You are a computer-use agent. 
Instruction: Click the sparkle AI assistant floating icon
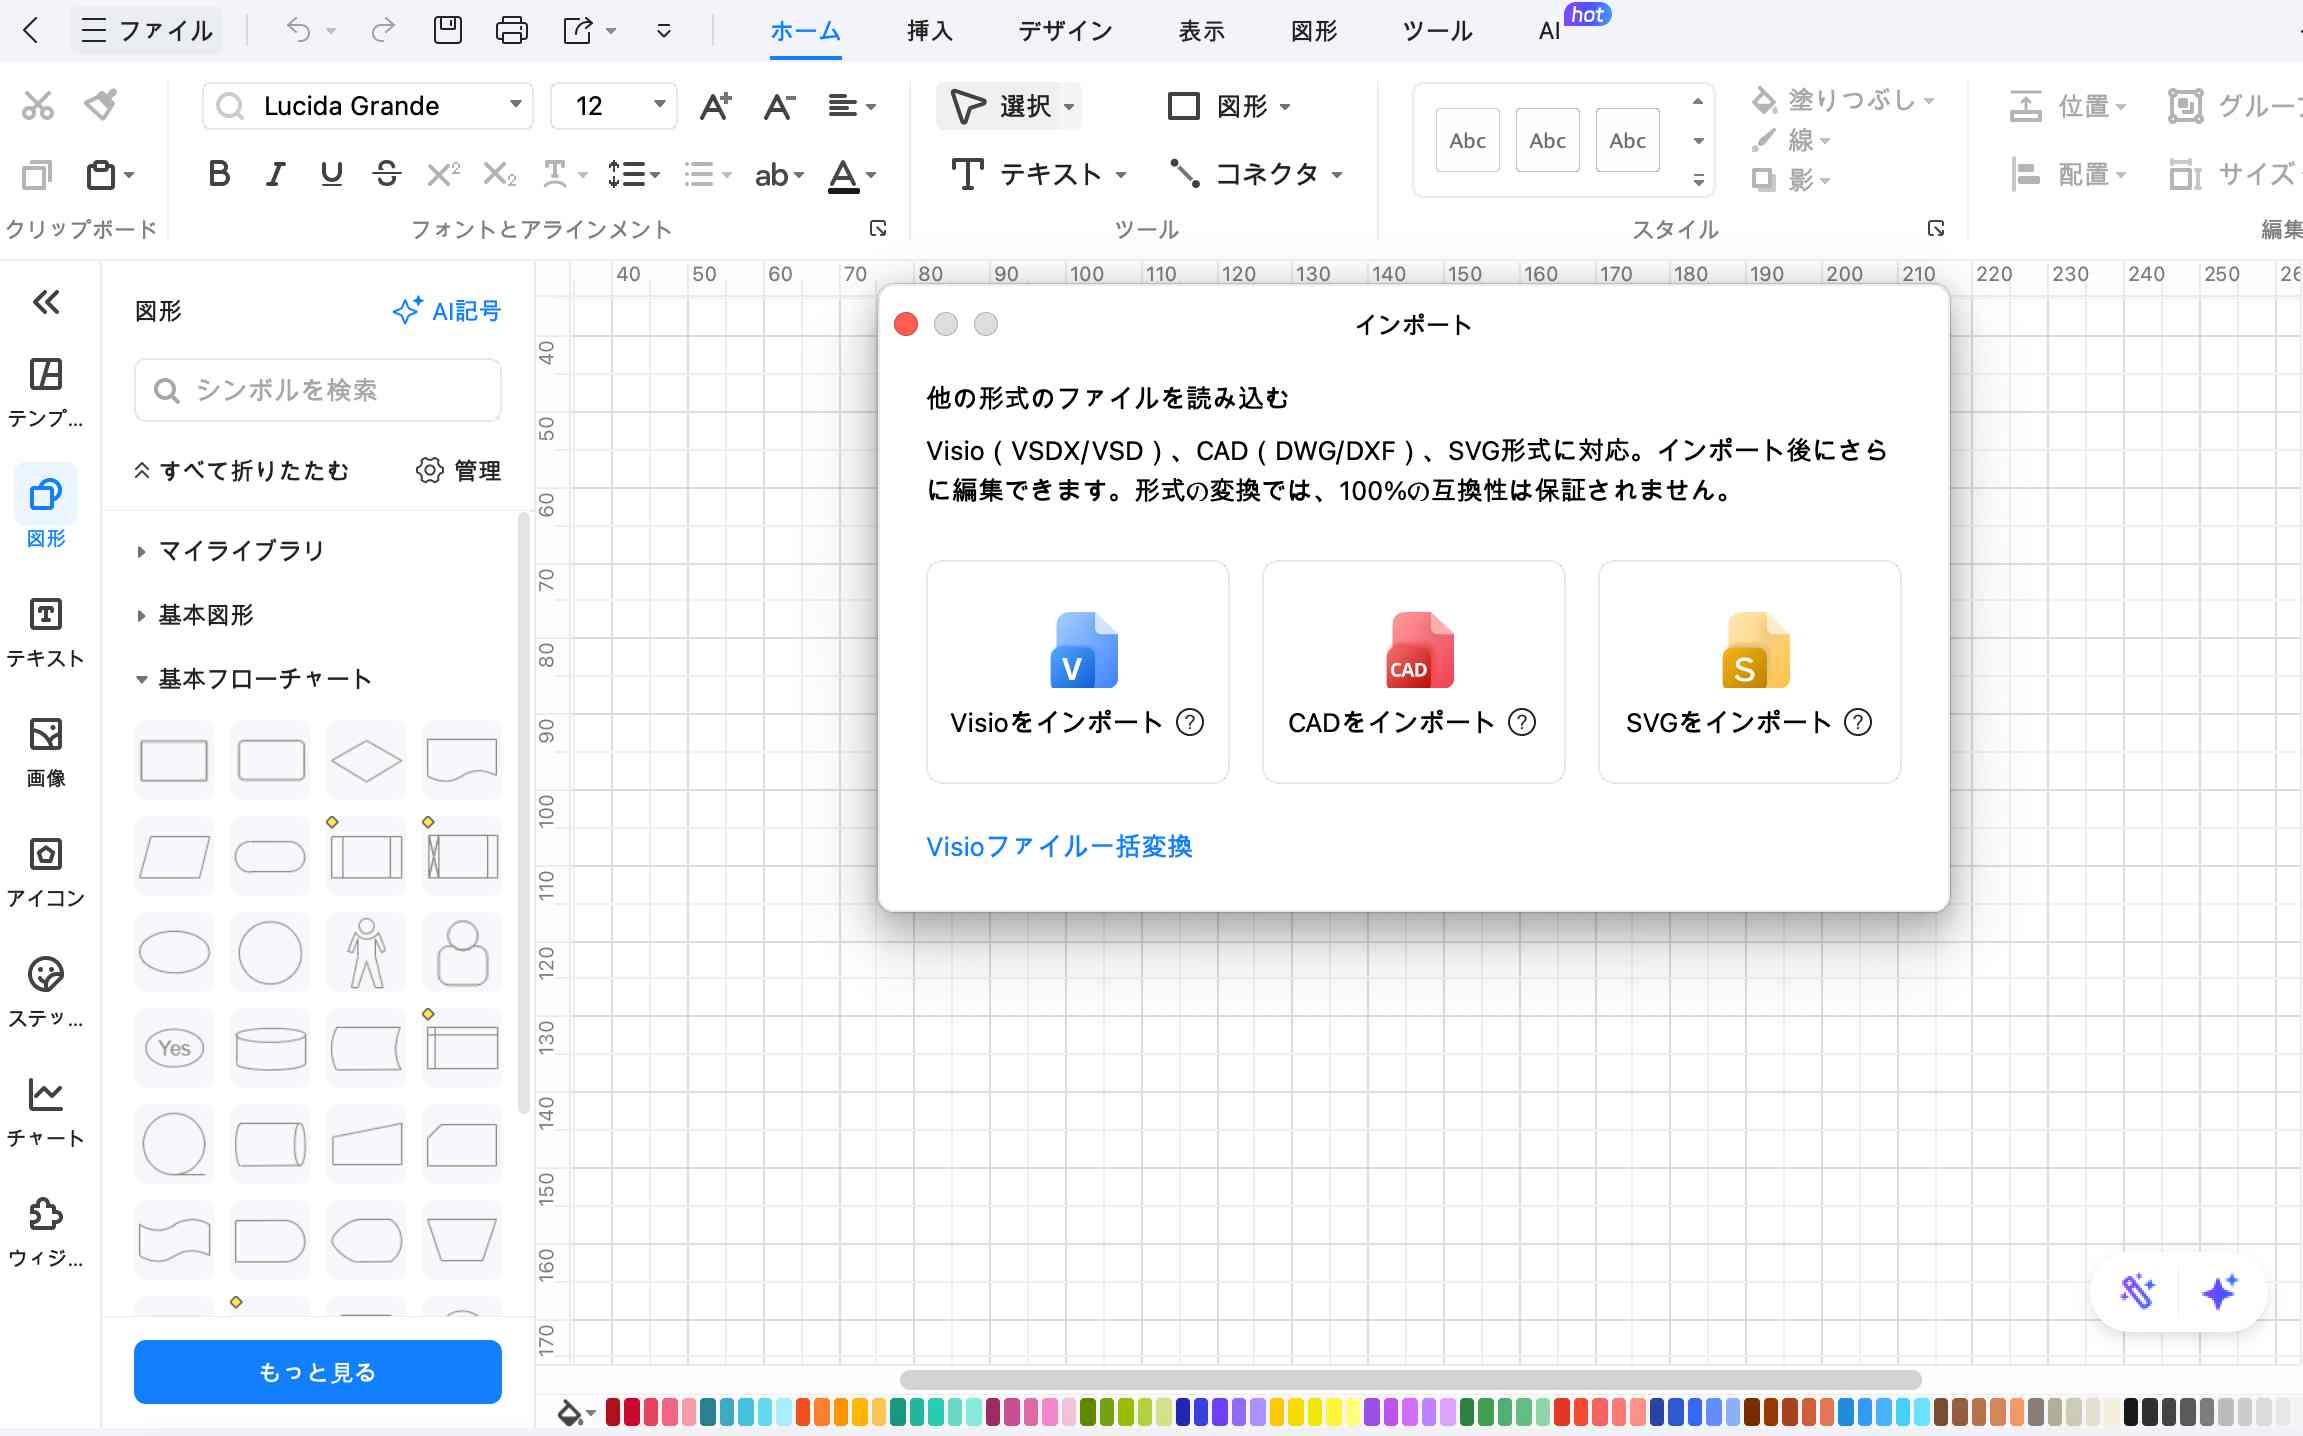[x=2219, y=1291]
